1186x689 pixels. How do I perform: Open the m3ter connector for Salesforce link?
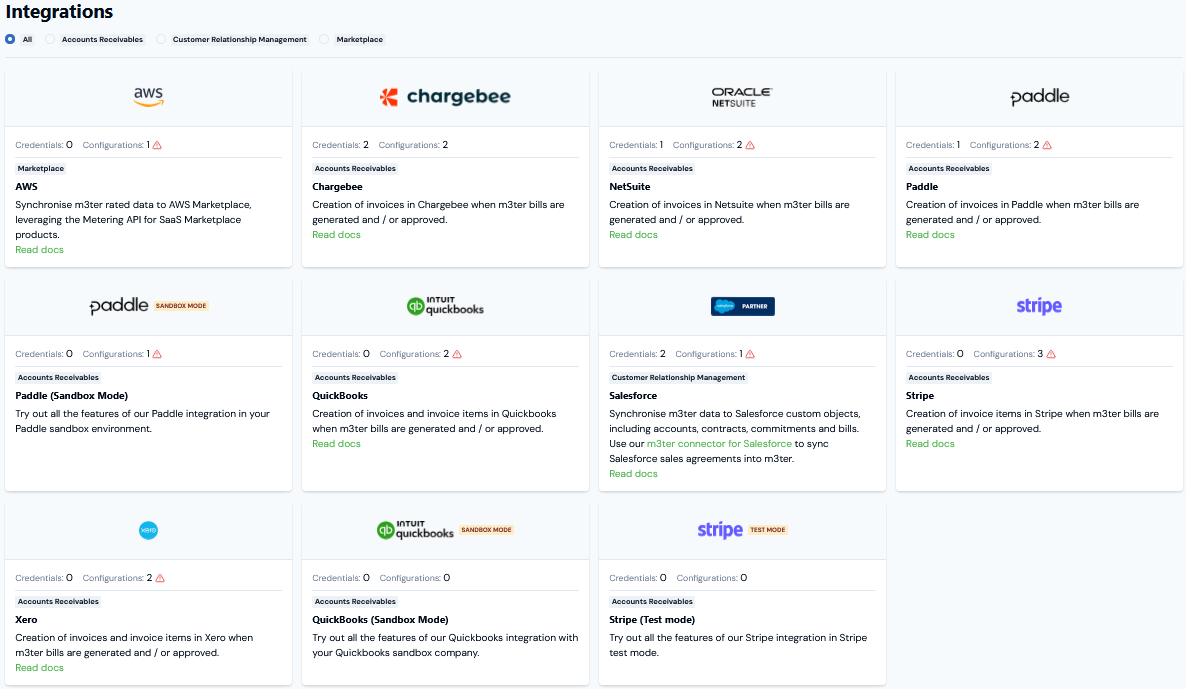pyautogui.click(x=719, y=443)
